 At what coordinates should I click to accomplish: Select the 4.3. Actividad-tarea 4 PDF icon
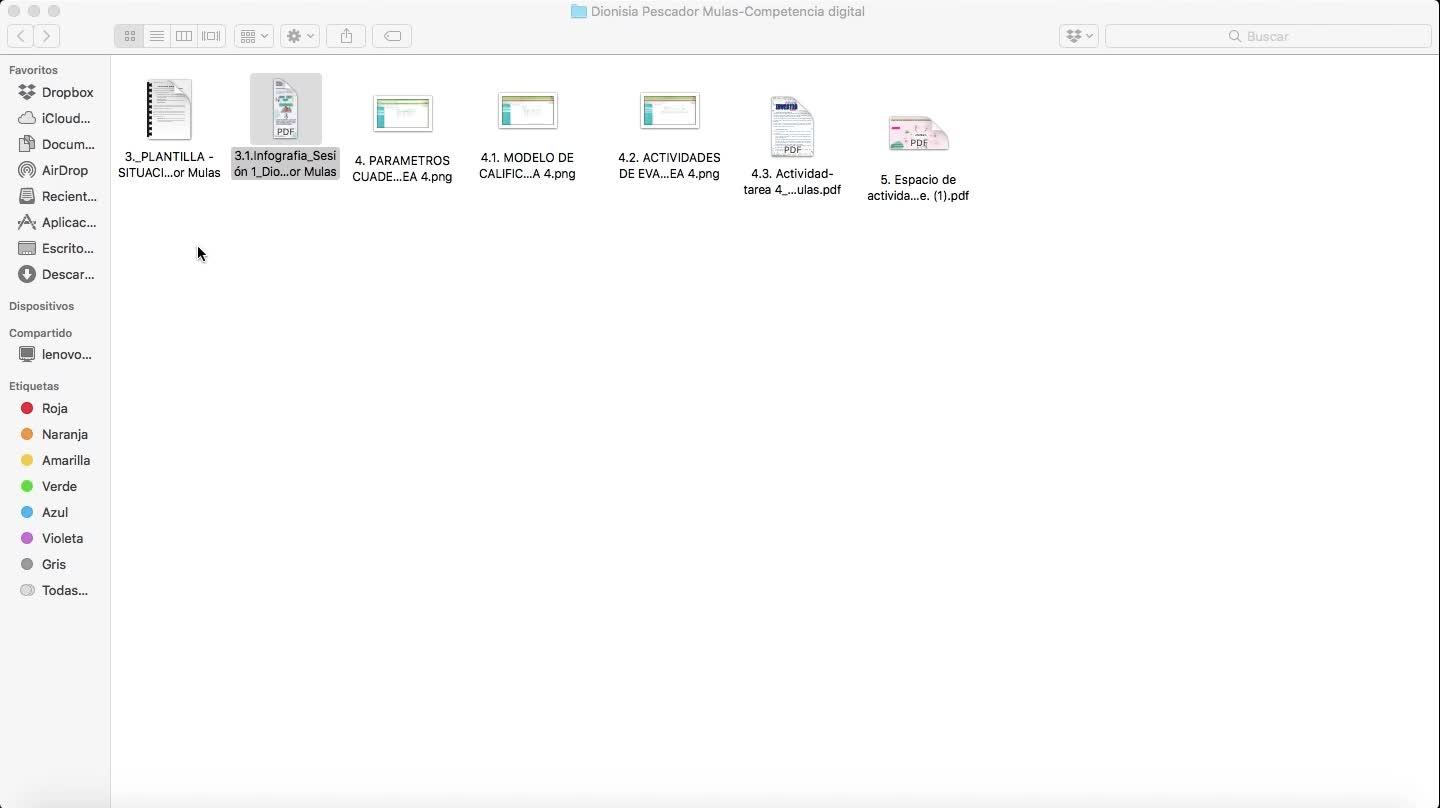792,127
